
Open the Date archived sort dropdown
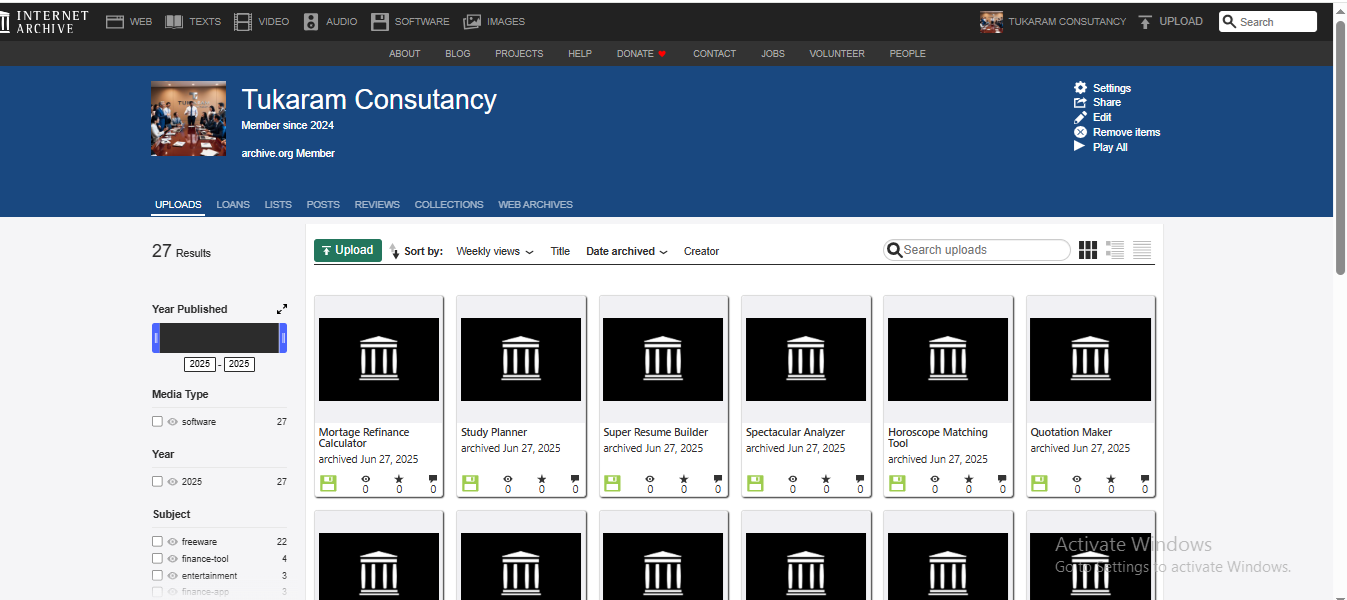[626, 251]
